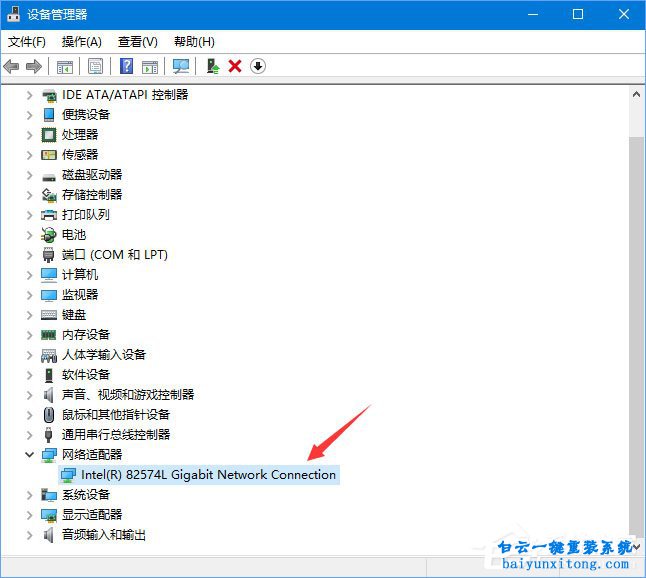This screenshot has height=578, width=646.
Task: Click the 鼠标和其他指针设备 mouse icon
Action: pos(49,414)
